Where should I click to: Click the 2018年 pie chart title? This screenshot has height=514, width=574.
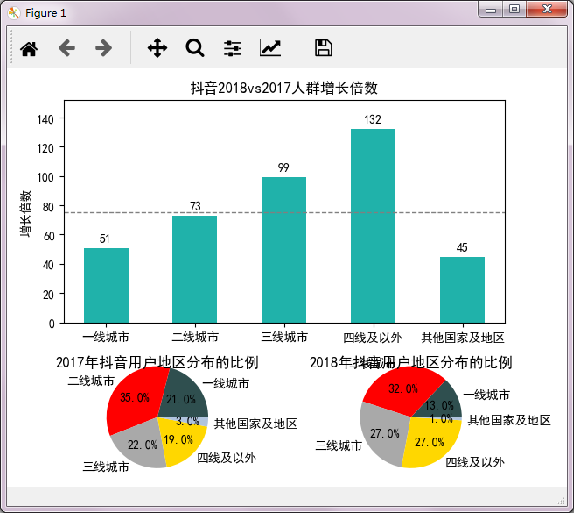tap(411, 362)
